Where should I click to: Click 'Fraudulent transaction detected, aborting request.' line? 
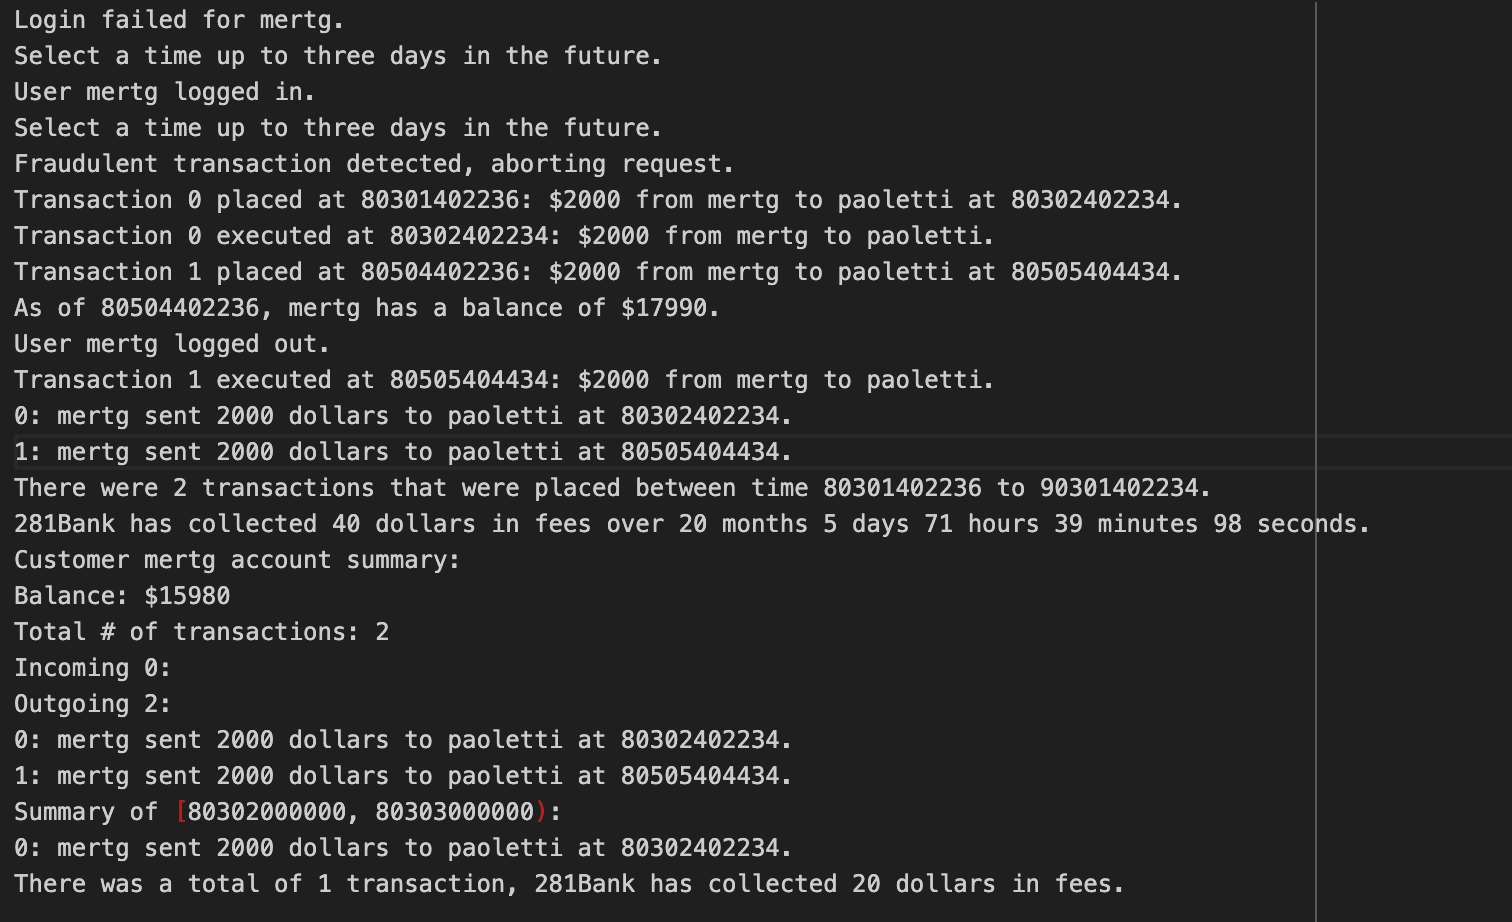[374, 164]
